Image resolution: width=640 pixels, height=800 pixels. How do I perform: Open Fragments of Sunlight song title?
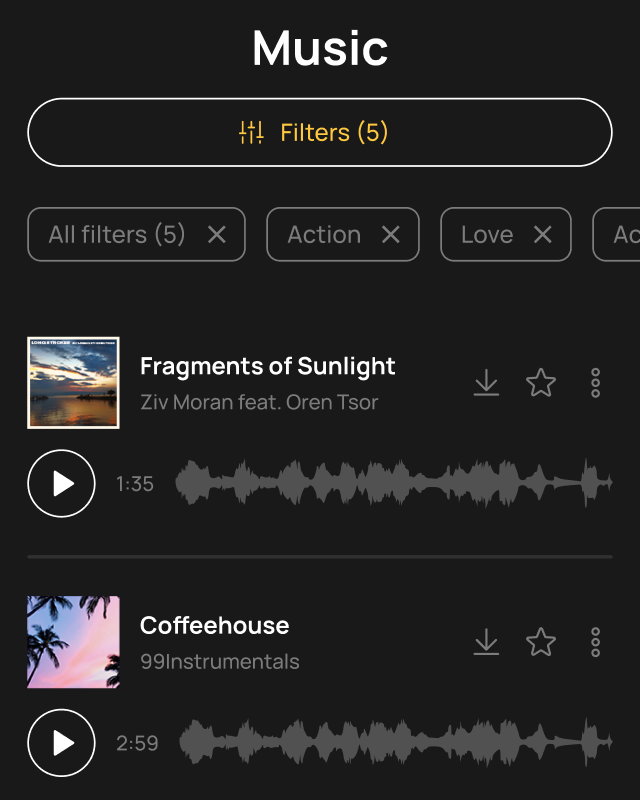[x=268, y=366]
